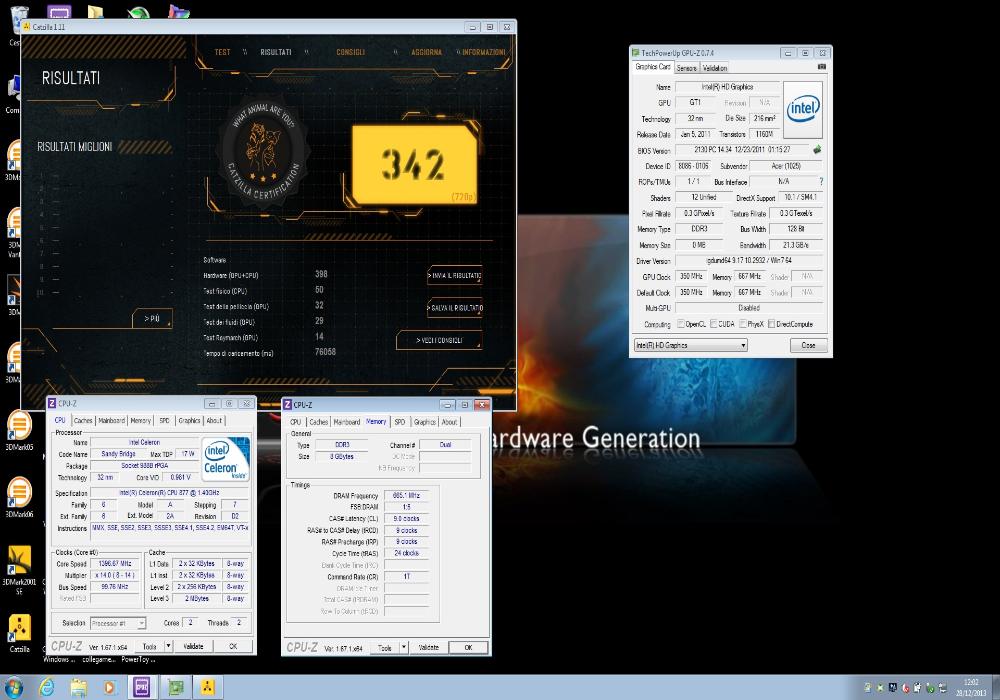Switch to the RISULTATI tab in Catzilla
The image size is (1000, 700).
[276, 52]
